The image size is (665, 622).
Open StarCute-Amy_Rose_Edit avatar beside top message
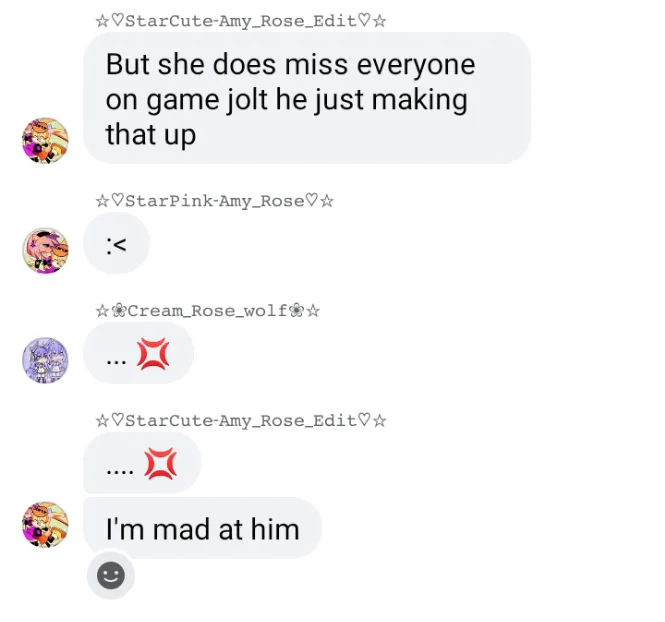[45, 140]
